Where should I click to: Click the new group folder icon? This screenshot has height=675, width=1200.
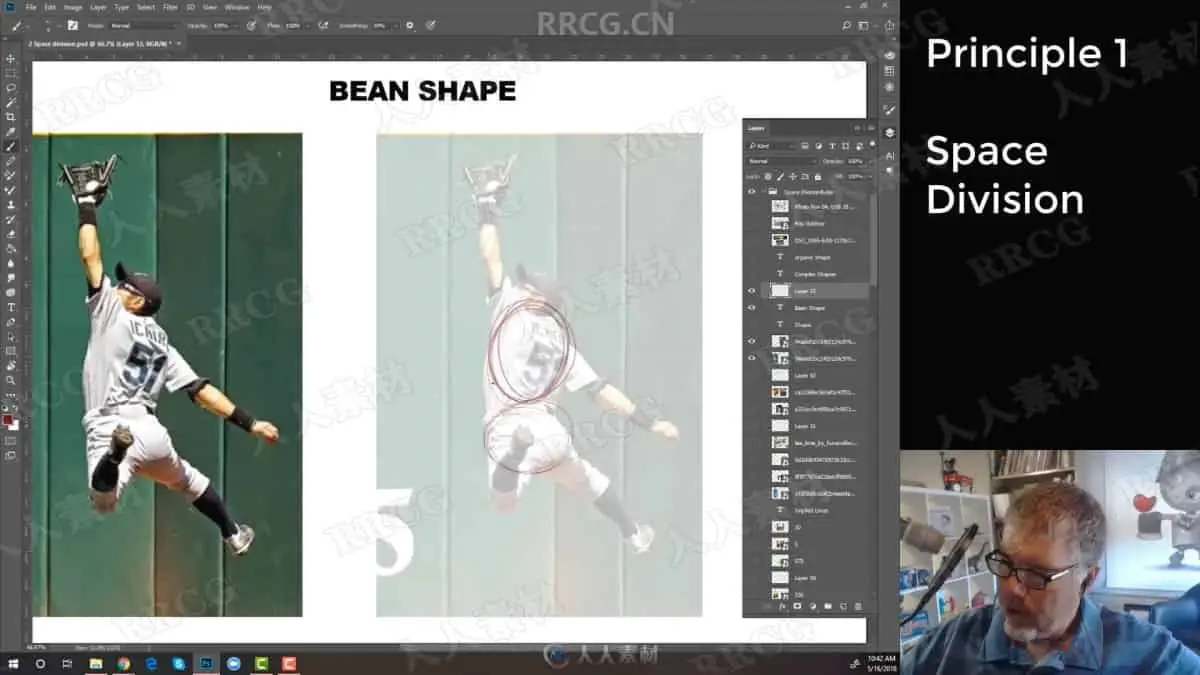(x=828, y=606)
